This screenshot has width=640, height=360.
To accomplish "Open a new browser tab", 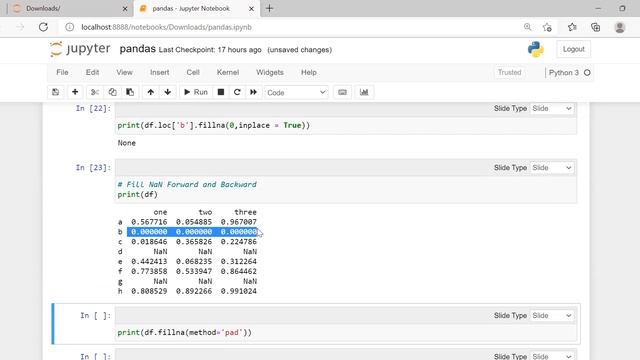I will pyautogui.click(x=269, y=8).
